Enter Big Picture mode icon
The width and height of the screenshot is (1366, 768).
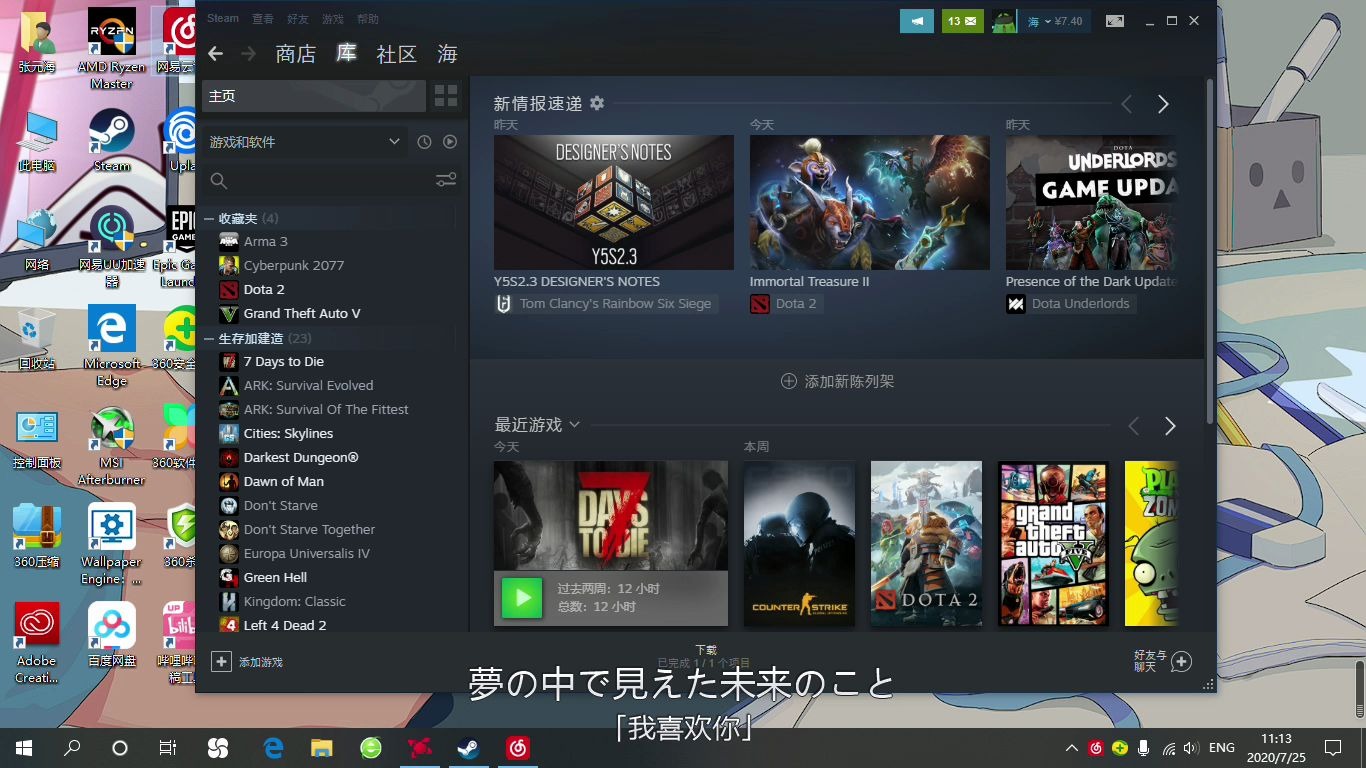1114,21
